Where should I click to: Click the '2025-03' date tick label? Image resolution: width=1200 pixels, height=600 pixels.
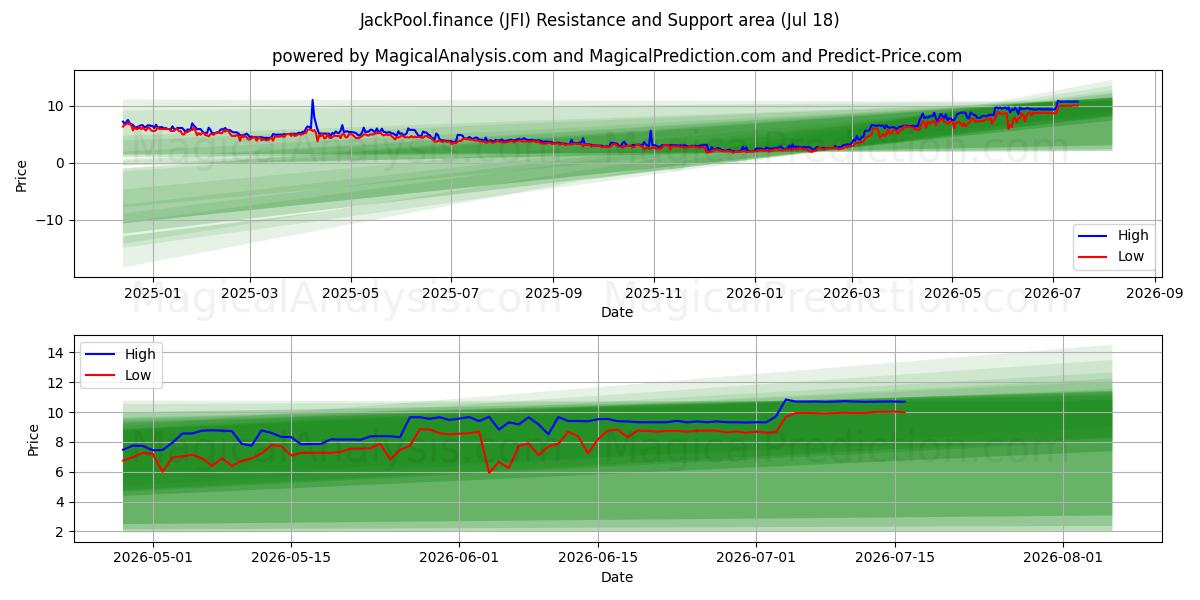pos(249,294)
